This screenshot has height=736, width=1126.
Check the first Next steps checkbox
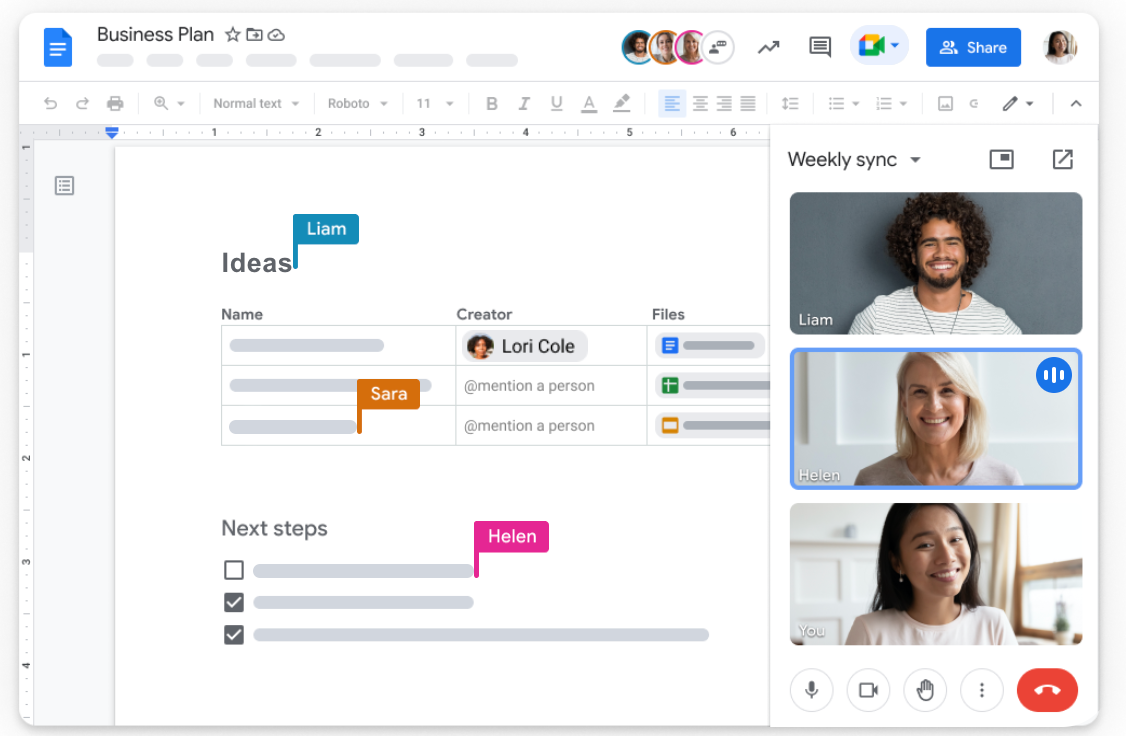[x=233, y=569]
